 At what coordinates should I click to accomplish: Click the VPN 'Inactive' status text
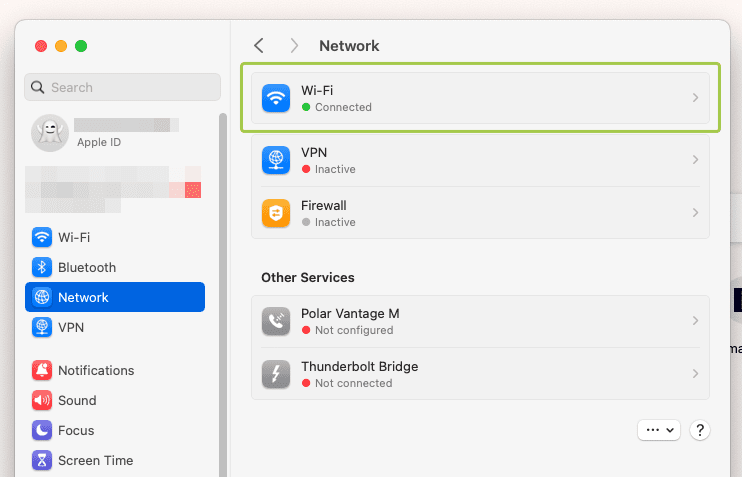pyautogui.click(x=335, y=169)
